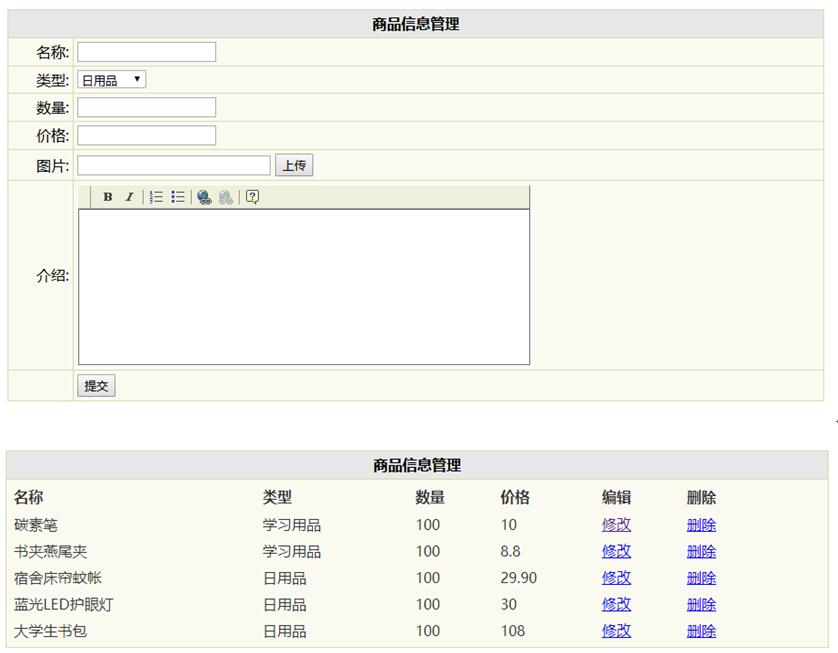Click the 删除 column header

[701, 497]
